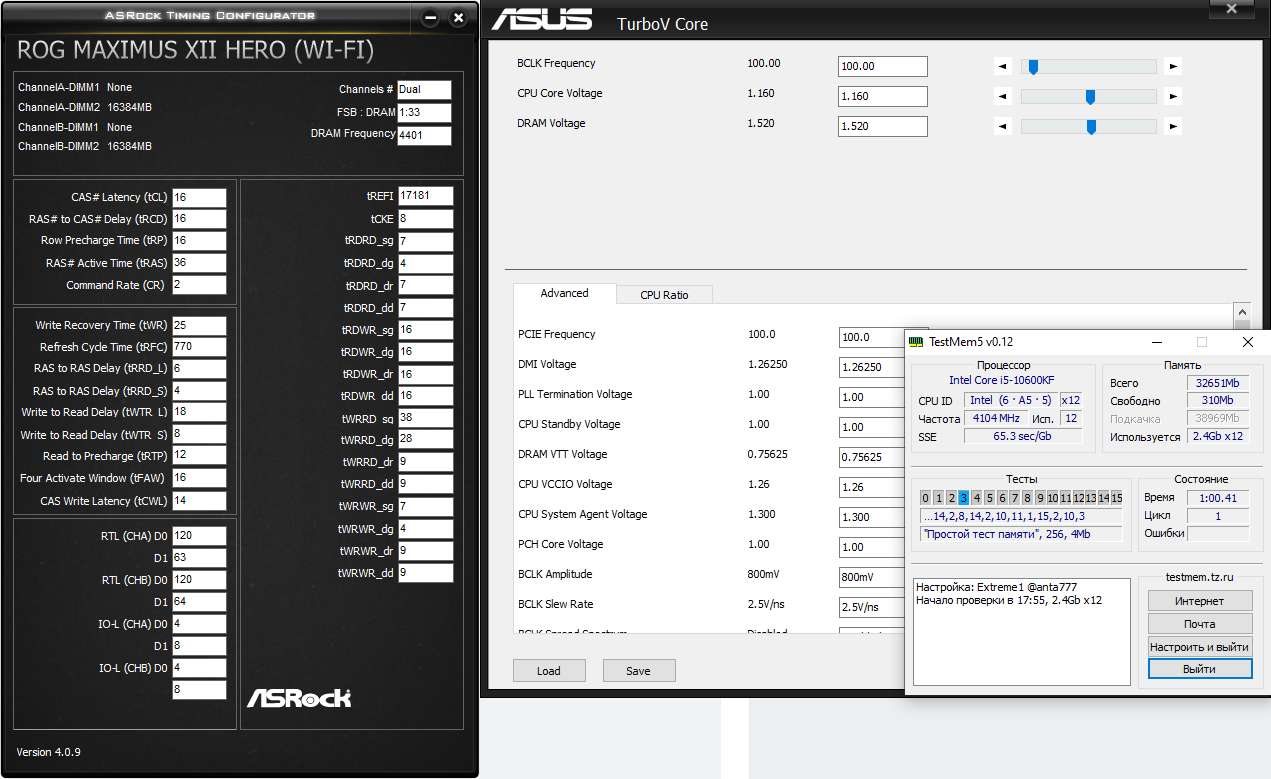Click the DRAM Voltage input field

point(883,127)
